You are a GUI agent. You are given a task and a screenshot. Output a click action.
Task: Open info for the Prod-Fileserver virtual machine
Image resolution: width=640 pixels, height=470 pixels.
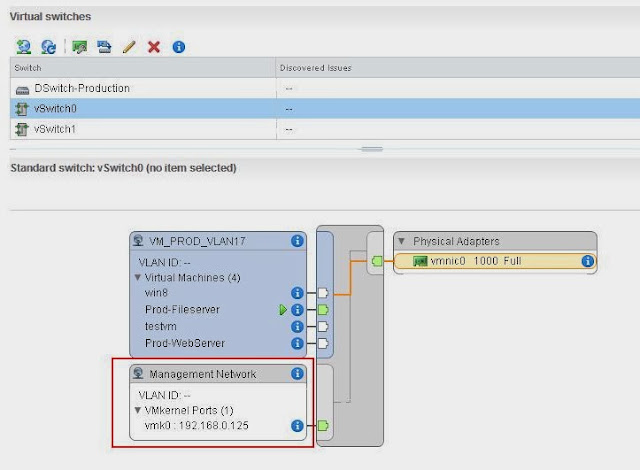coord(297,310)
